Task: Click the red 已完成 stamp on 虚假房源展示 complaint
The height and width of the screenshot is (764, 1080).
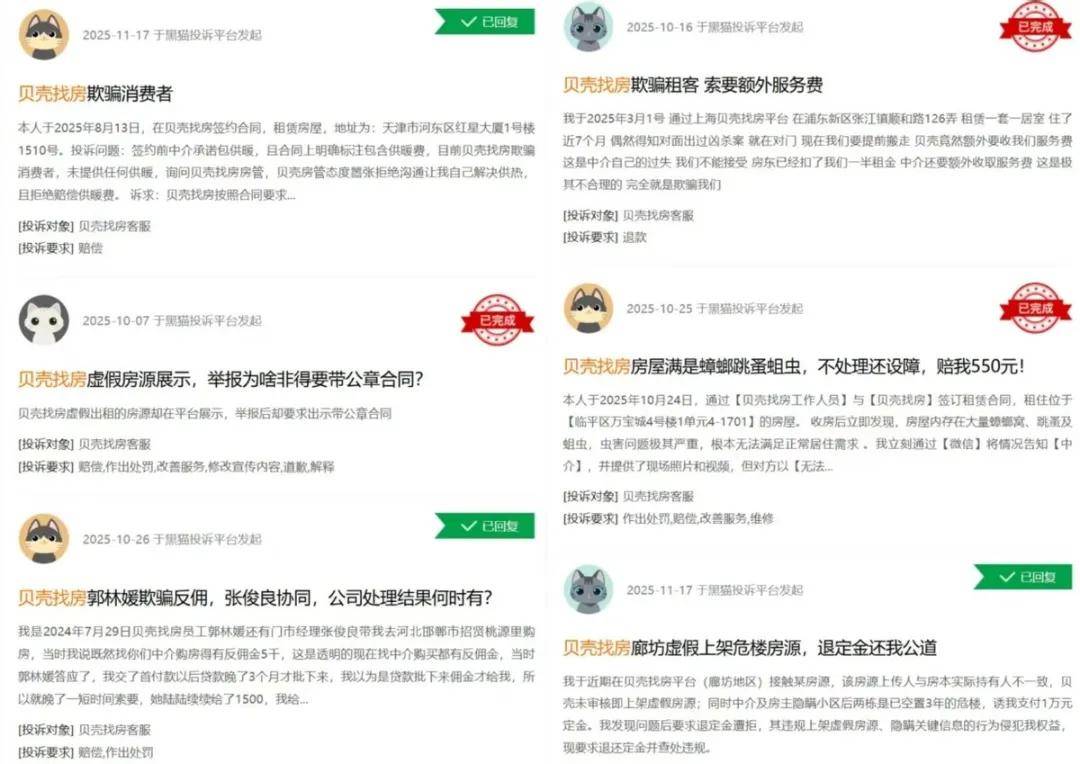Action: 497,320
